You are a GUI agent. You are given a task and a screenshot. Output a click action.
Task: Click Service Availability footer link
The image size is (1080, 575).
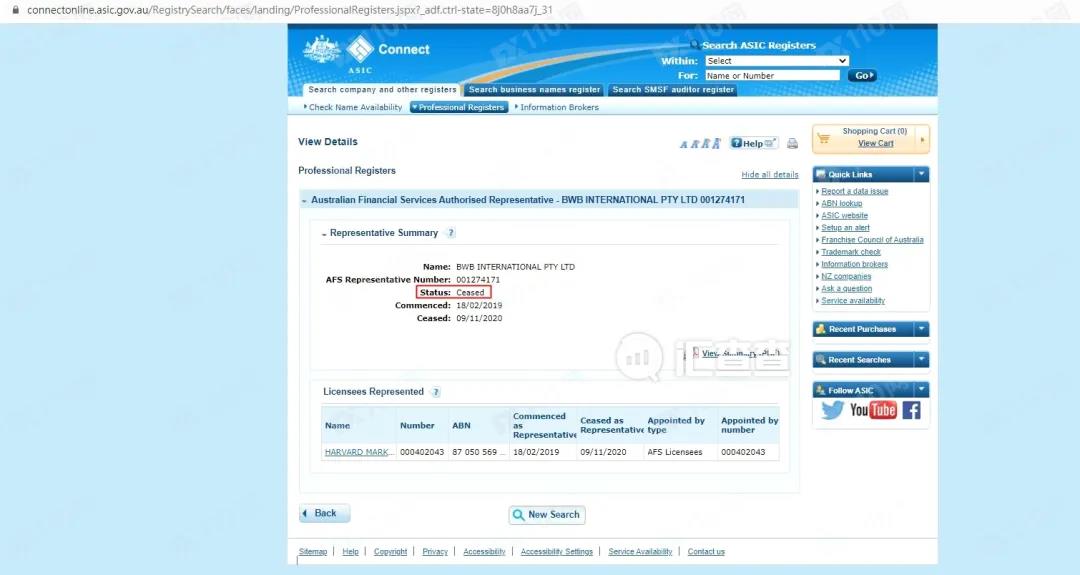click(640, 552)
